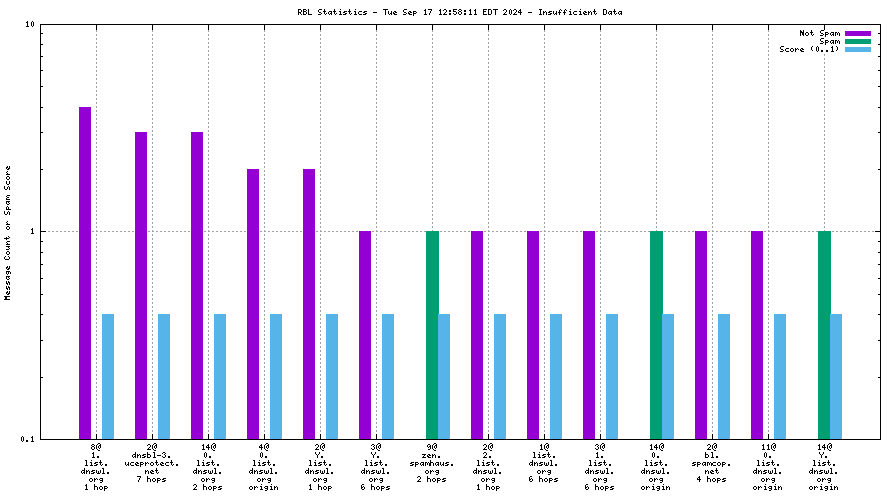
Task: Click the Y-axis tick label 10
Action: coord(31,24)
